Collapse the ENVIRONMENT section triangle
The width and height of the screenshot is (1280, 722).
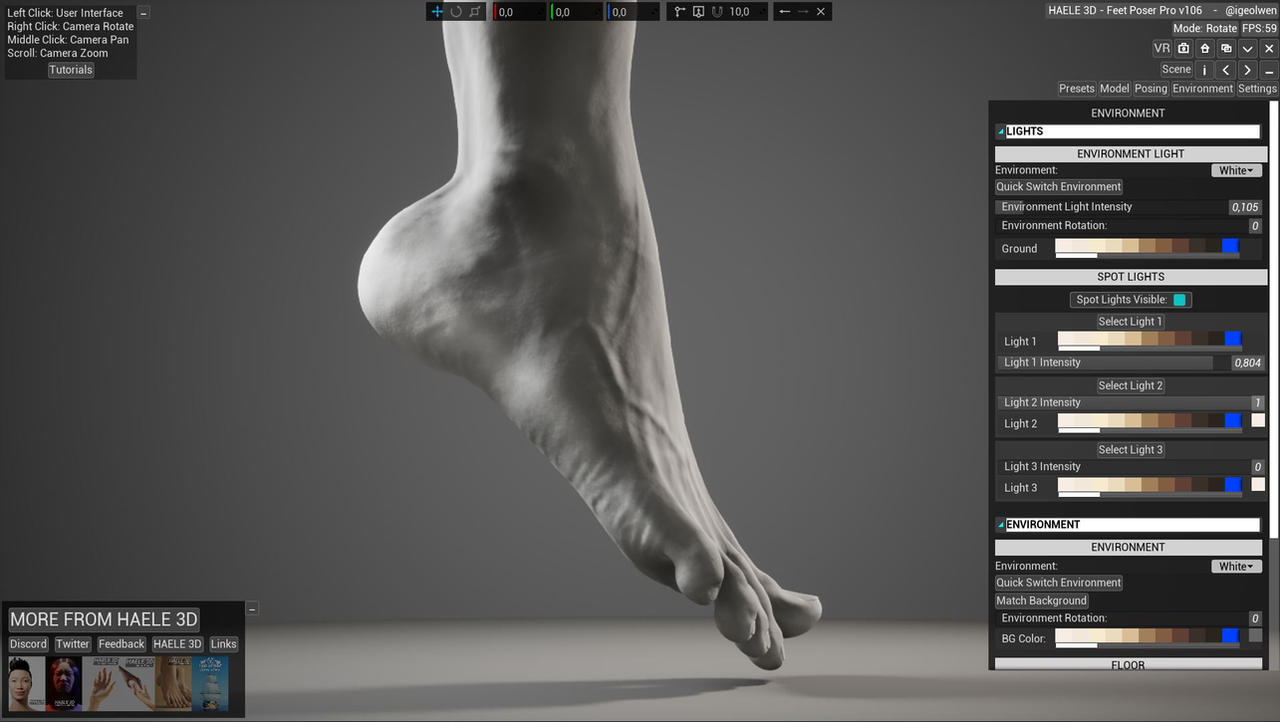1000,524
